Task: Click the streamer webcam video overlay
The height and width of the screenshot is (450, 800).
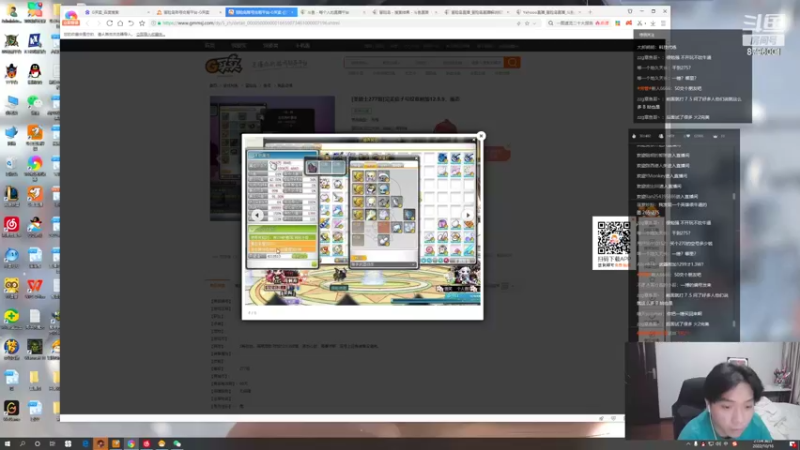Action: 712,390
